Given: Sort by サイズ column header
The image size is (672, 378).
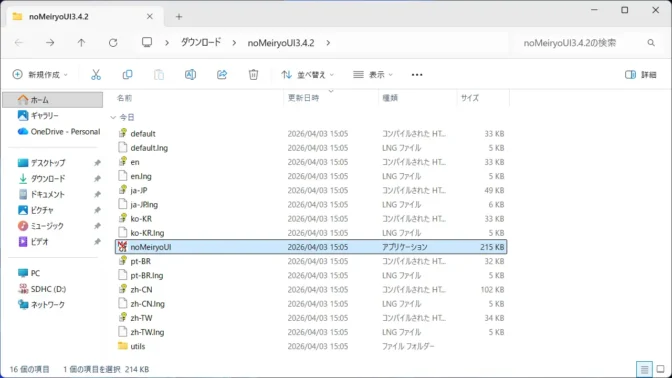Looking at the screenshot, I should [x=470, y=98].
